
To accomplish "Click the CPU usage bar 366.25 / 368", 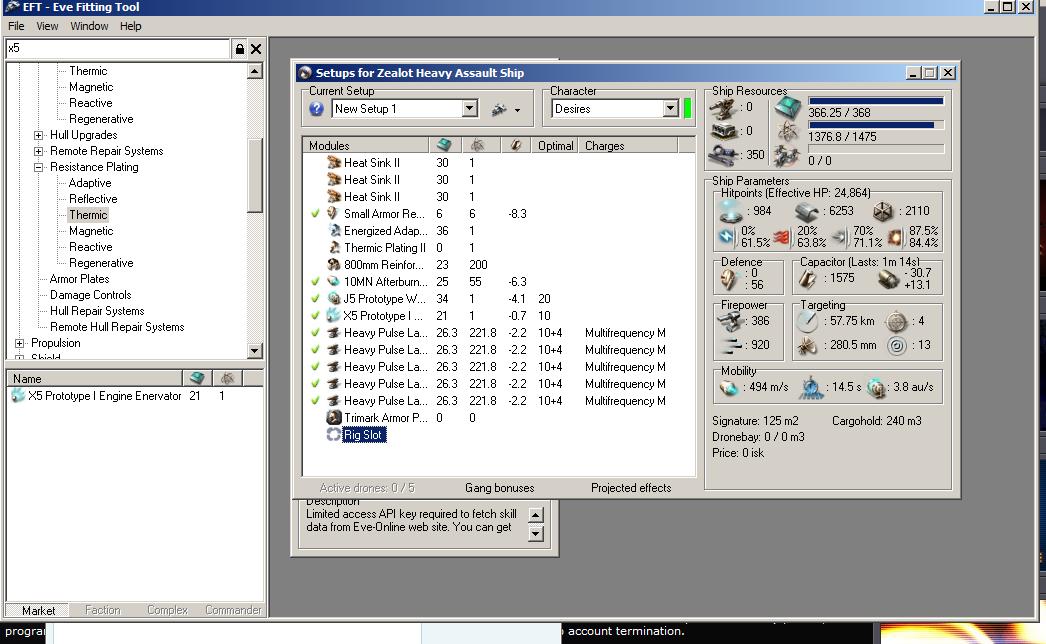I will pyautogui.click(x=876, y=101).
